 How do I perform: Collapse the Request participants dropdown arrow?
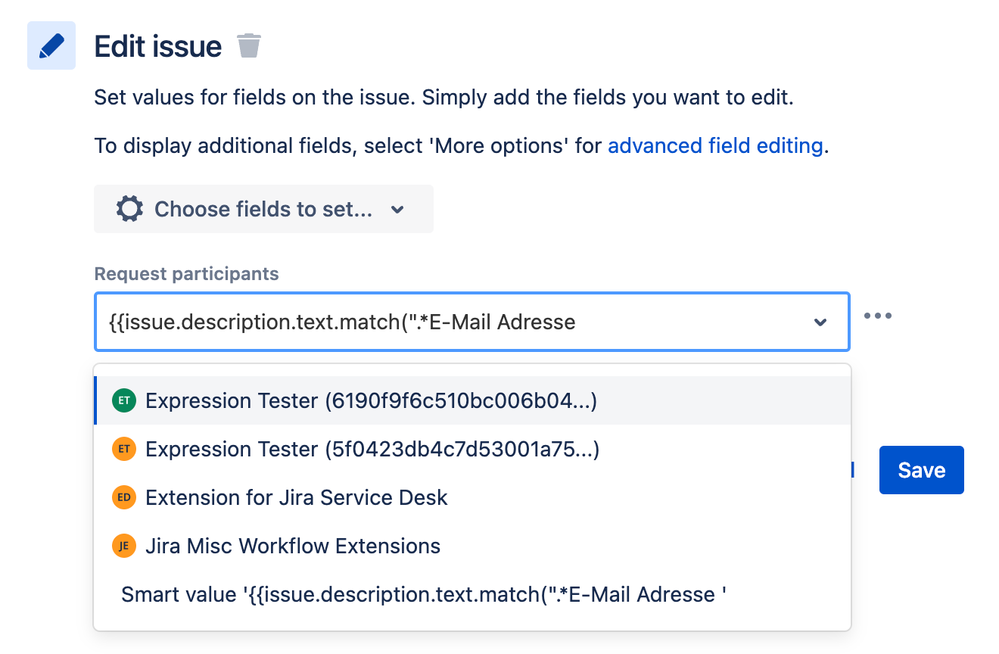click(x=820, y=323)
